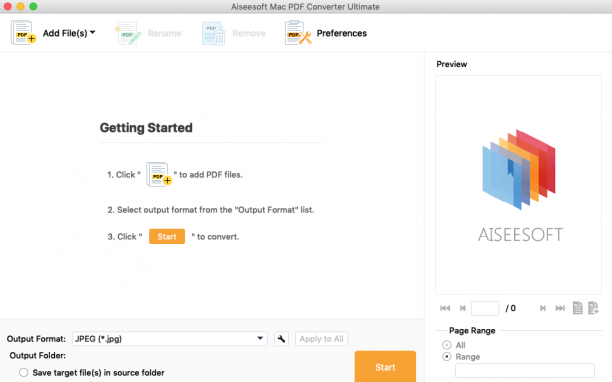Screen dimensions: 612x382
Task: Click the Output Folder label
Action: click(37, 355)
